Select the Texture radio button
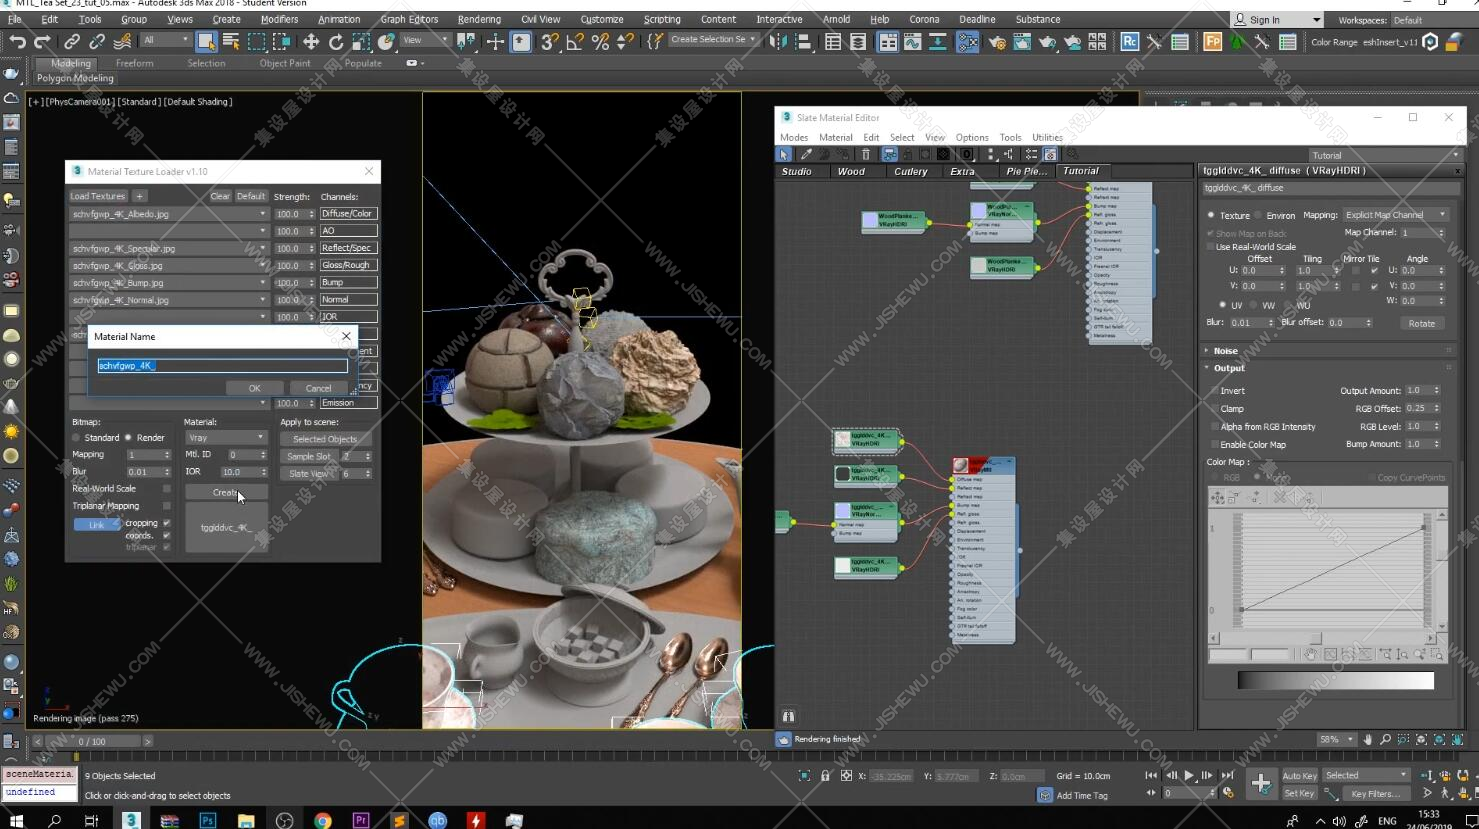1479x829 pixels. coord(1211,215)
